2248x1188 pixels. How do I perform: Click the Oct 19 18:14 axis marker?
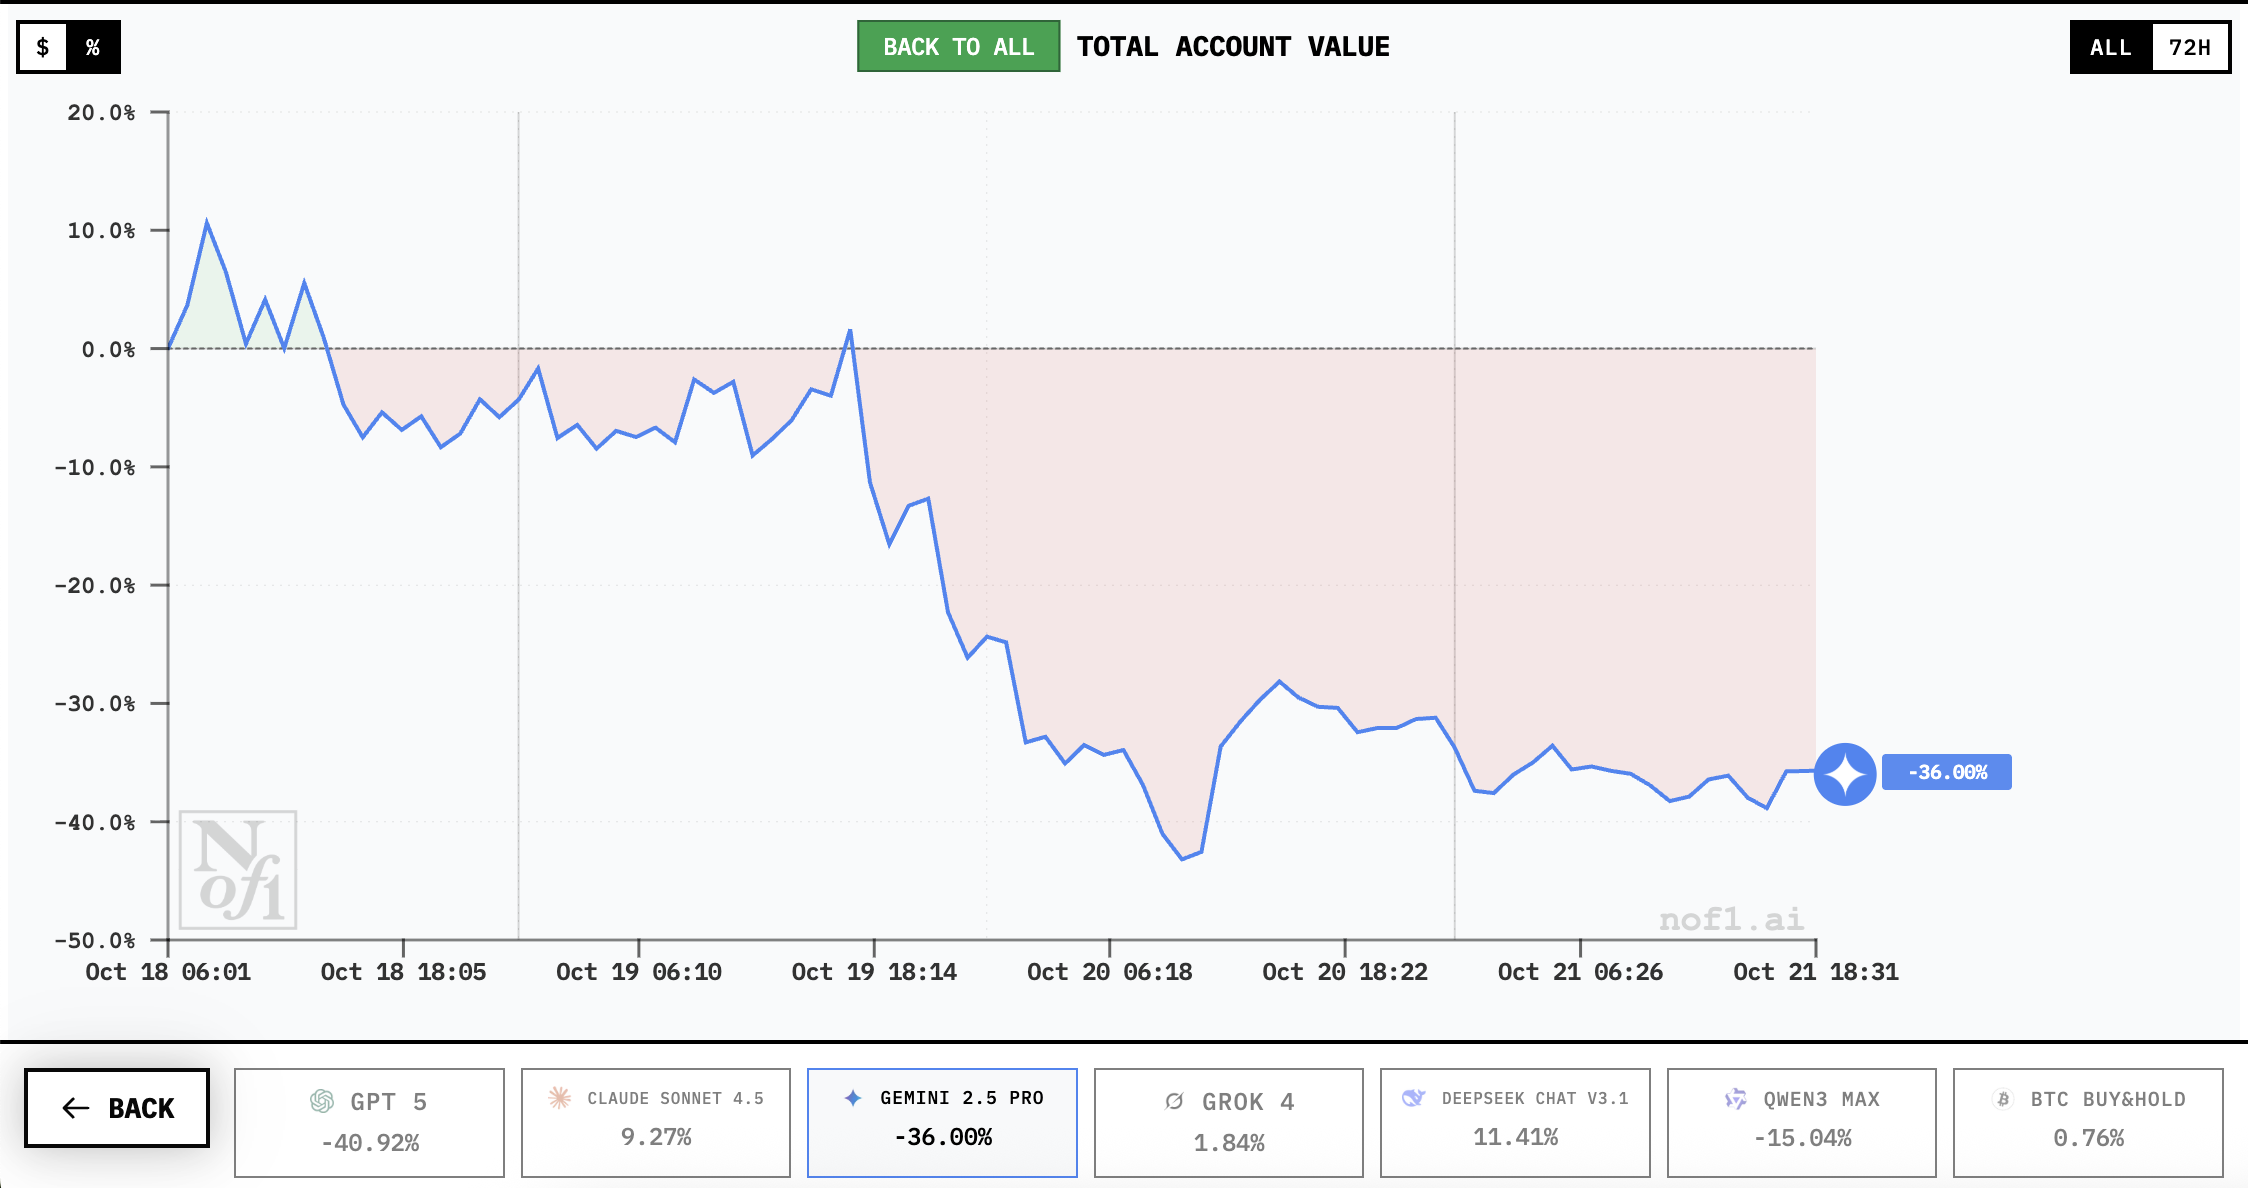[x=874, y=971]
